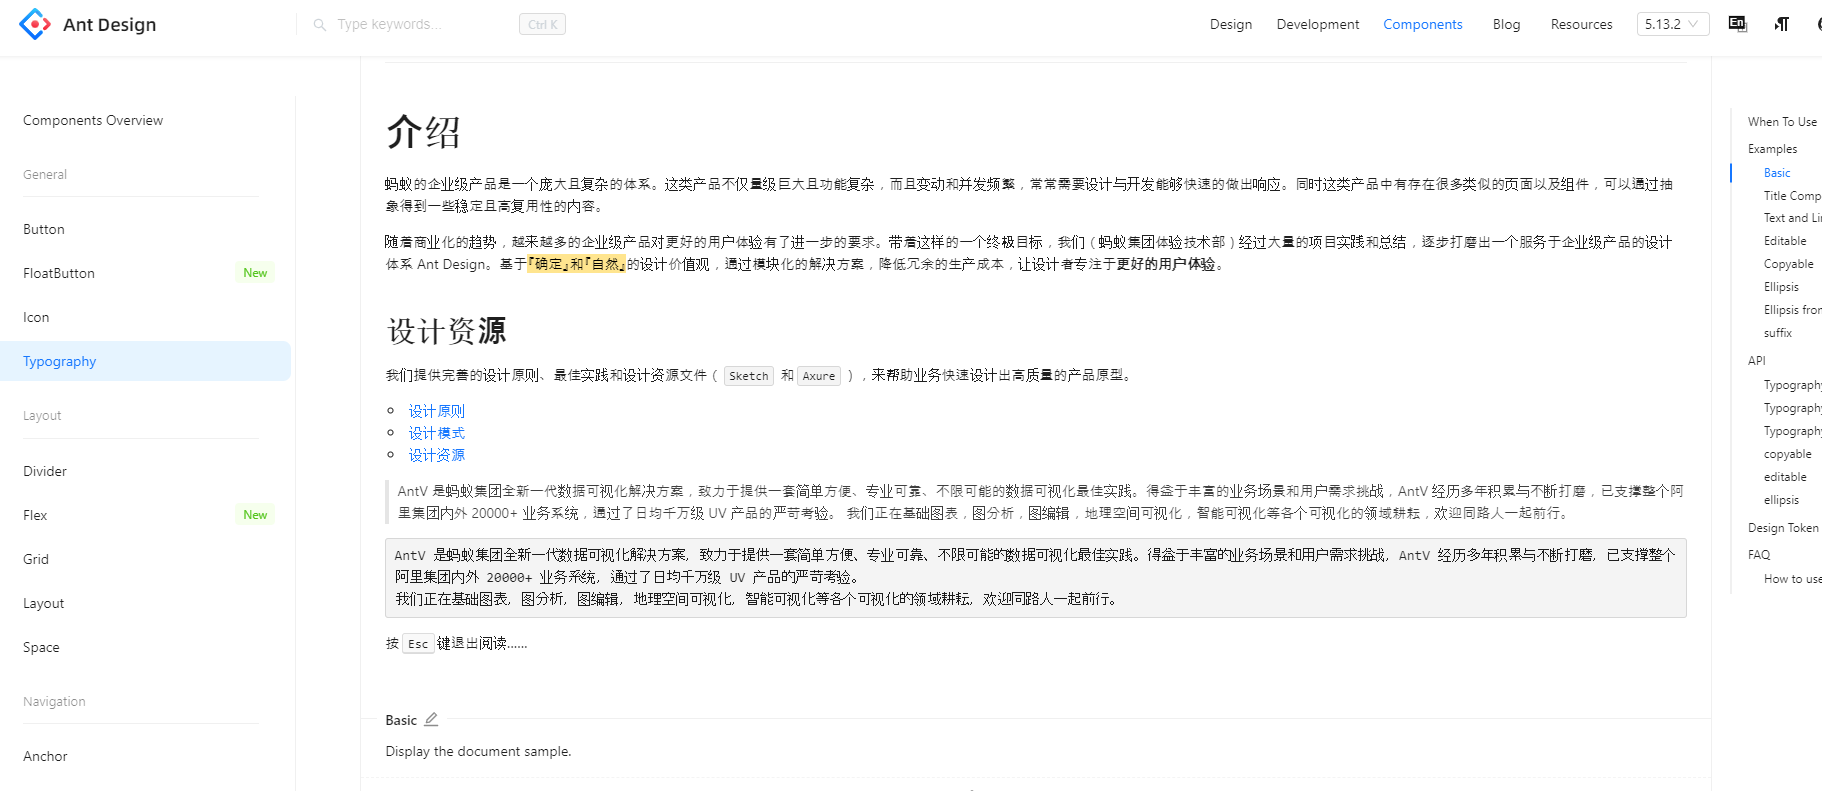1822x791 pixels.
Task: Click the 设计资源 link
Action: 436,455
